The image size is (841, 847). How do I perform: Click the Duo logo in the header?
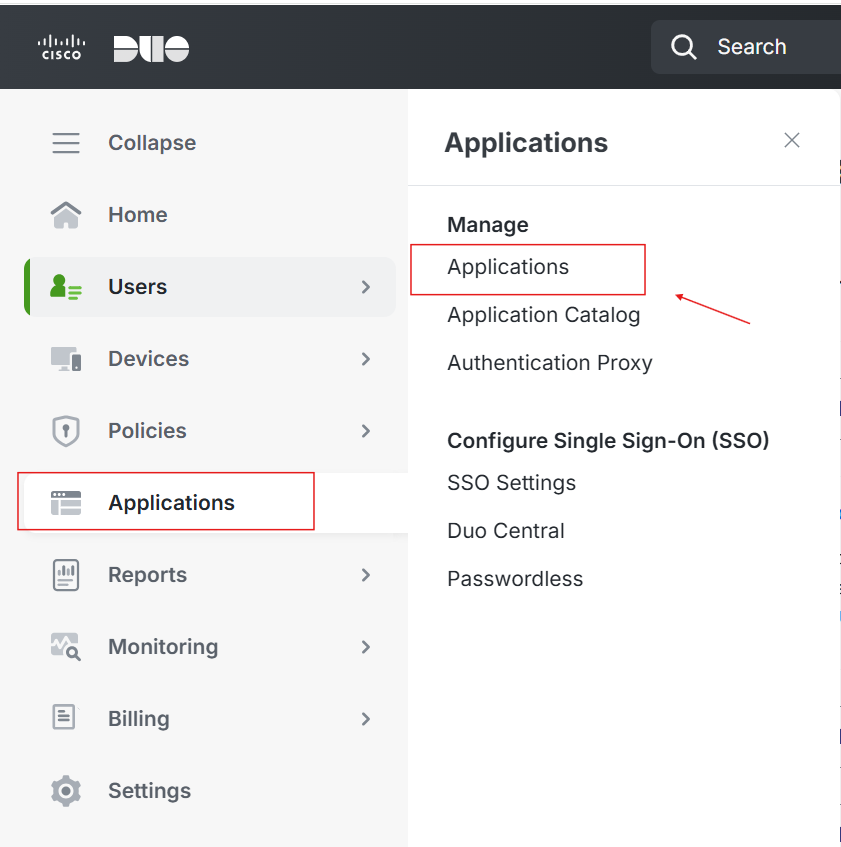[151, 49]
